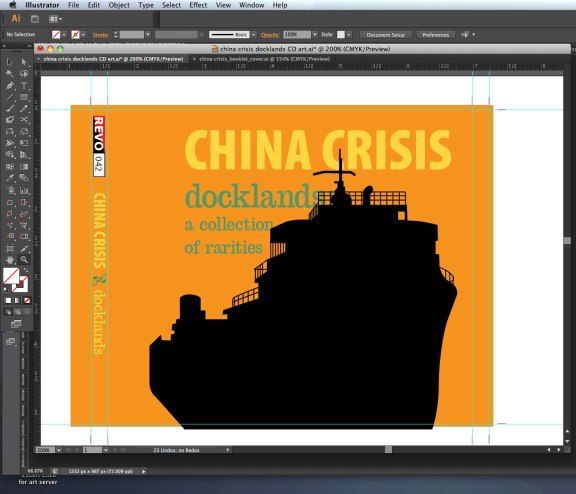Image resolution: width=576 pixels, height=494 pixels.
Task: Open the Apple menu
Action: (x=13, y=5)
